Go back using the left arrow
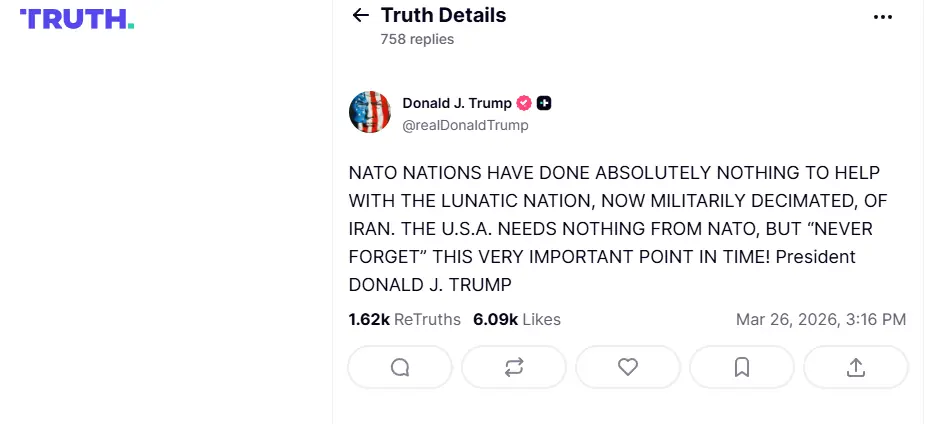This screenshot has width=925, height=424. coord(361,16)
